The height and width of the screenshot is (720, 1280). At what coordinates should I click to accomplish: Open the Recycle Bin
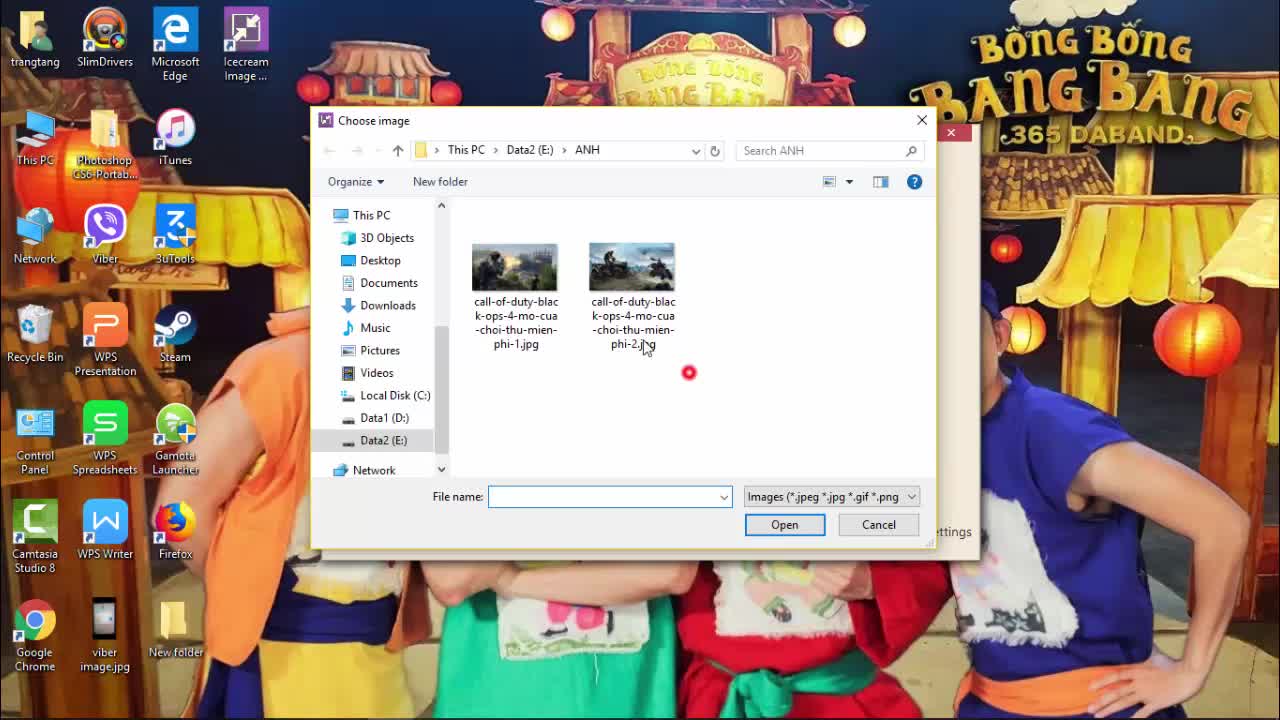(x=35, y=334)
